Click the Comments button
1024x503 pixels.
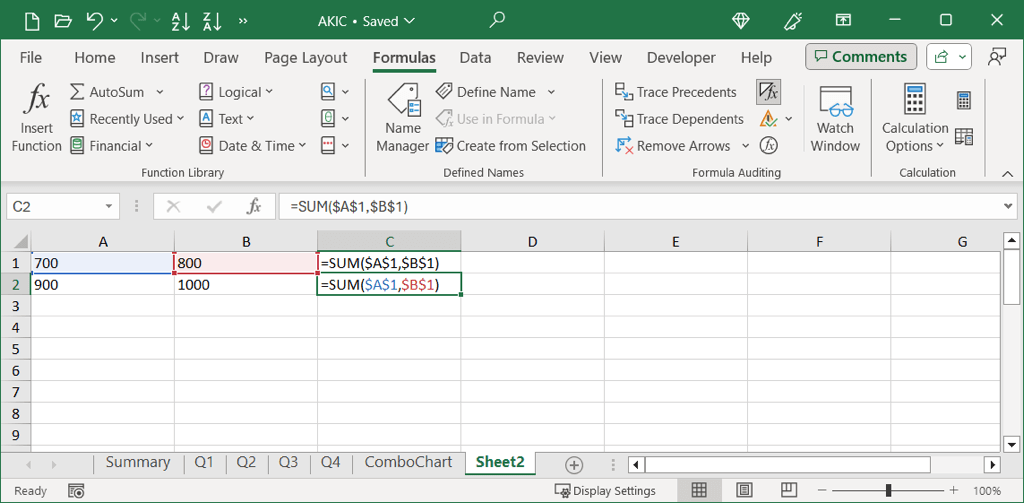coord(861,57)
